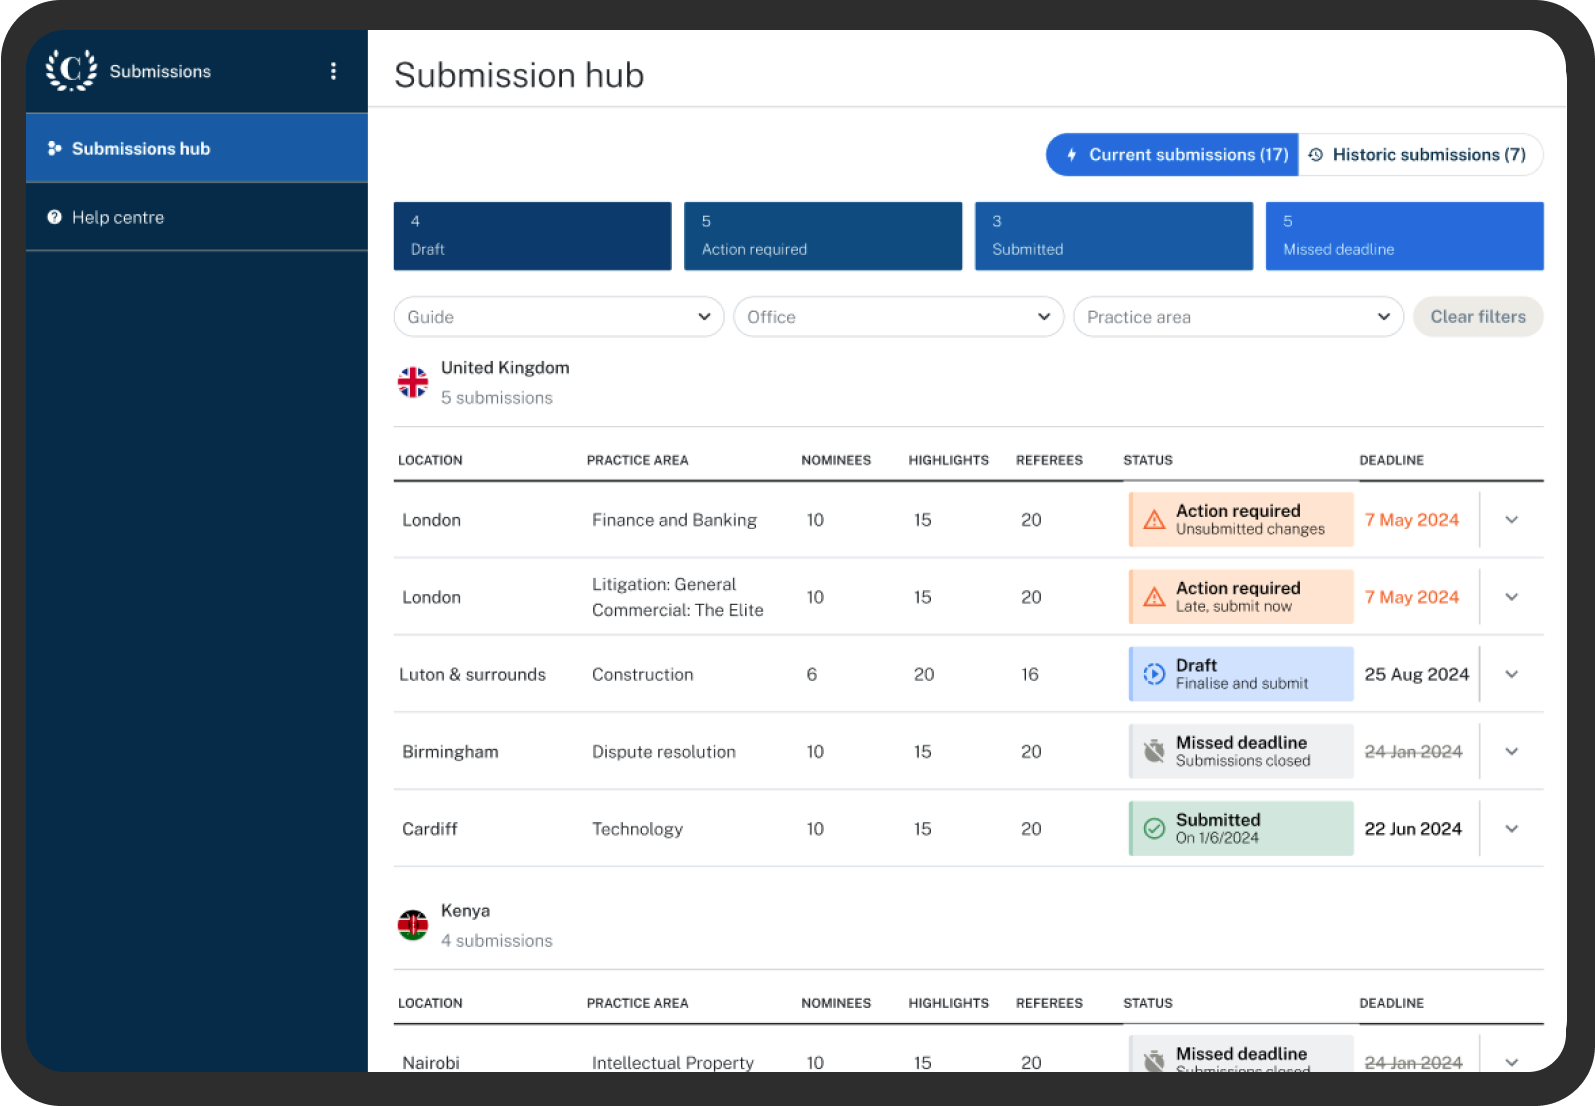Click the Clear filters button

click(1478, 317)
